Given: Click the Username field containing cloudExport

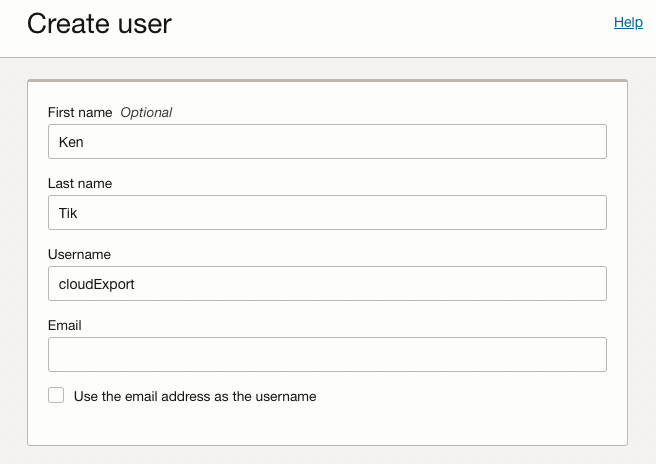Looking at the screenshot, I should 327,284.
